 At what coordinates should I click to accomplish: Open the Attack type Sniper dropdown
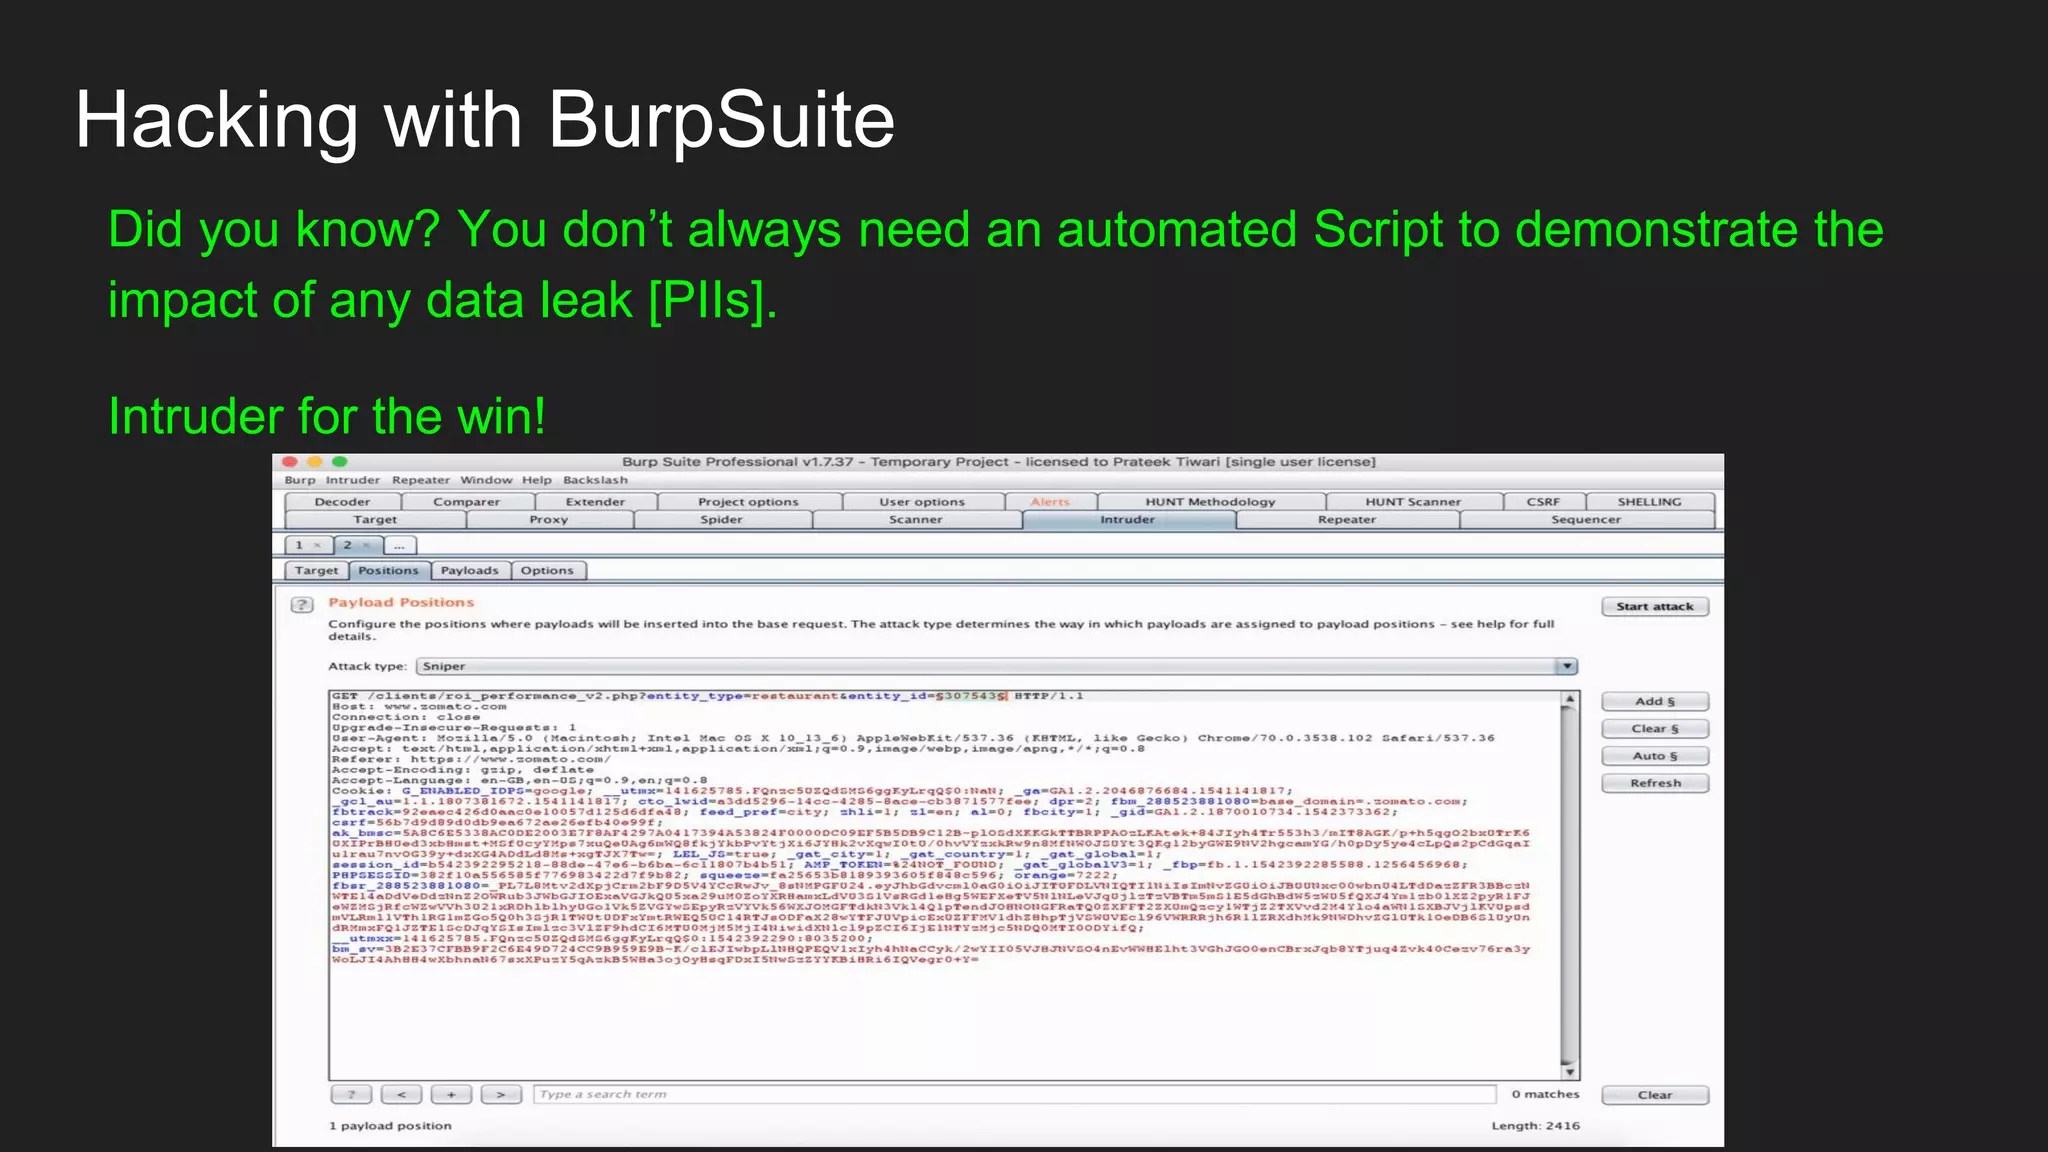click(1566, 666)
